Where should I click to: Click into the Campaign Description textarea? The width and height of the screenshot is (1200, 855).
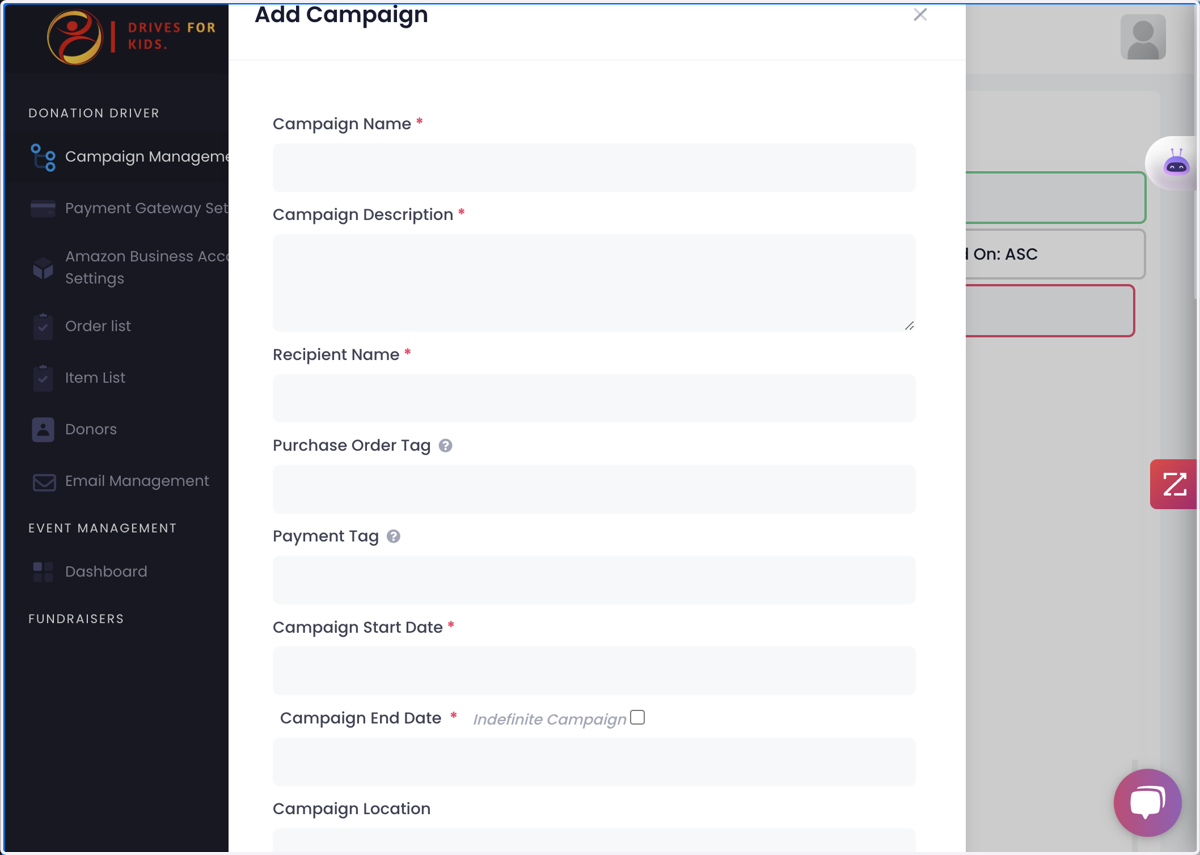594,283
